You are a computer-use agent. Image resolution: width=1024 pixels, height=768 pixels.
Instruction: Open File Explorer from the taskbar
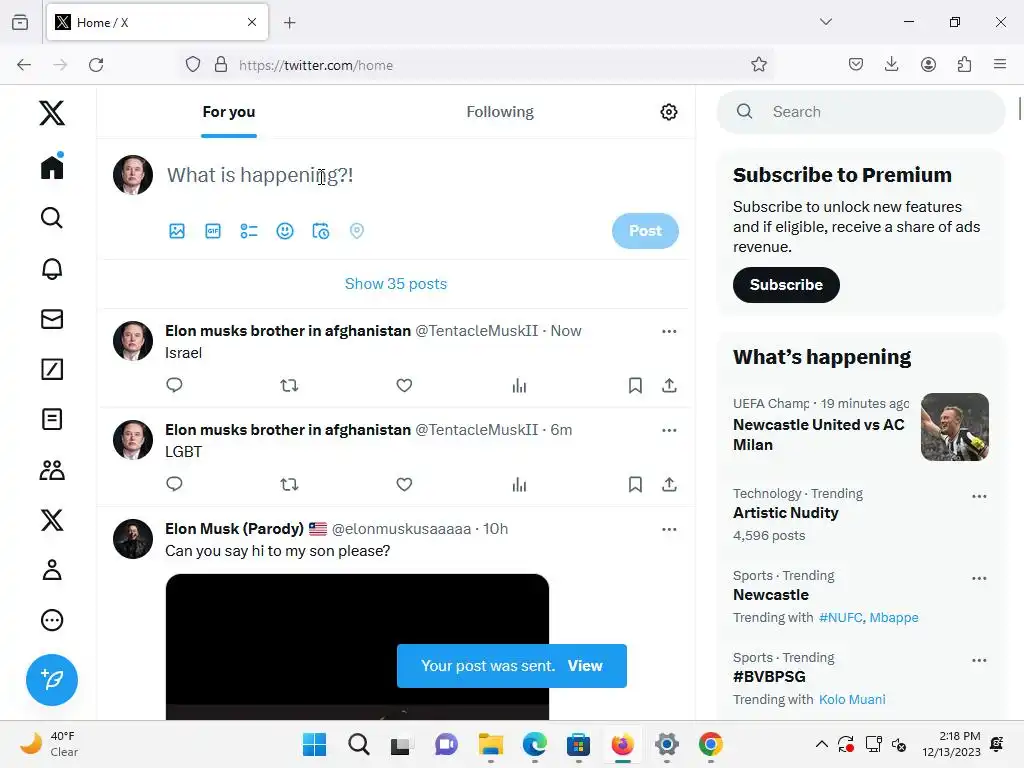coord(490,744)
